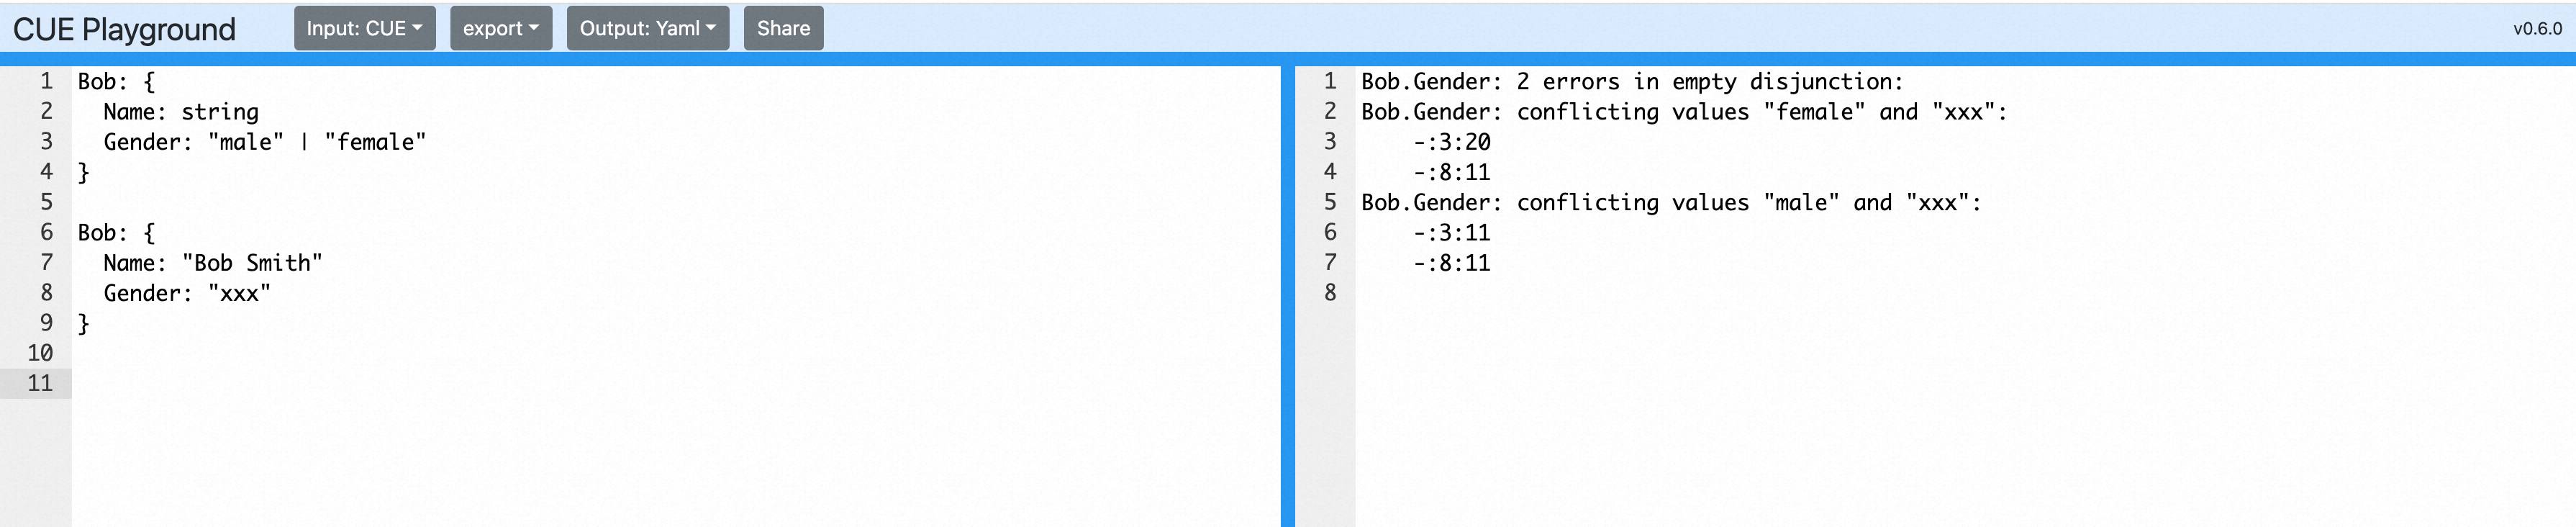Click the first 'Bob: {' line
This screenshot has width=2576, height=527.
116,82
